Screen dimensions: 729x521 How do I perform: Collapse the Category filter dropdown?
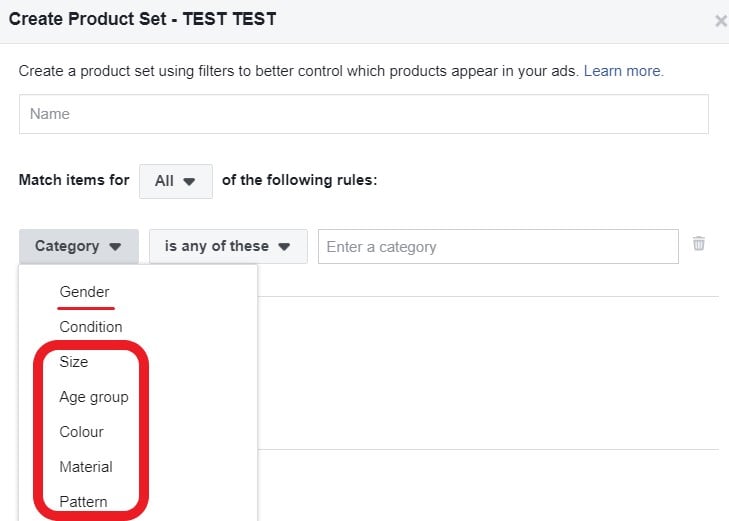pyautogui.click(x=78, y=246)
